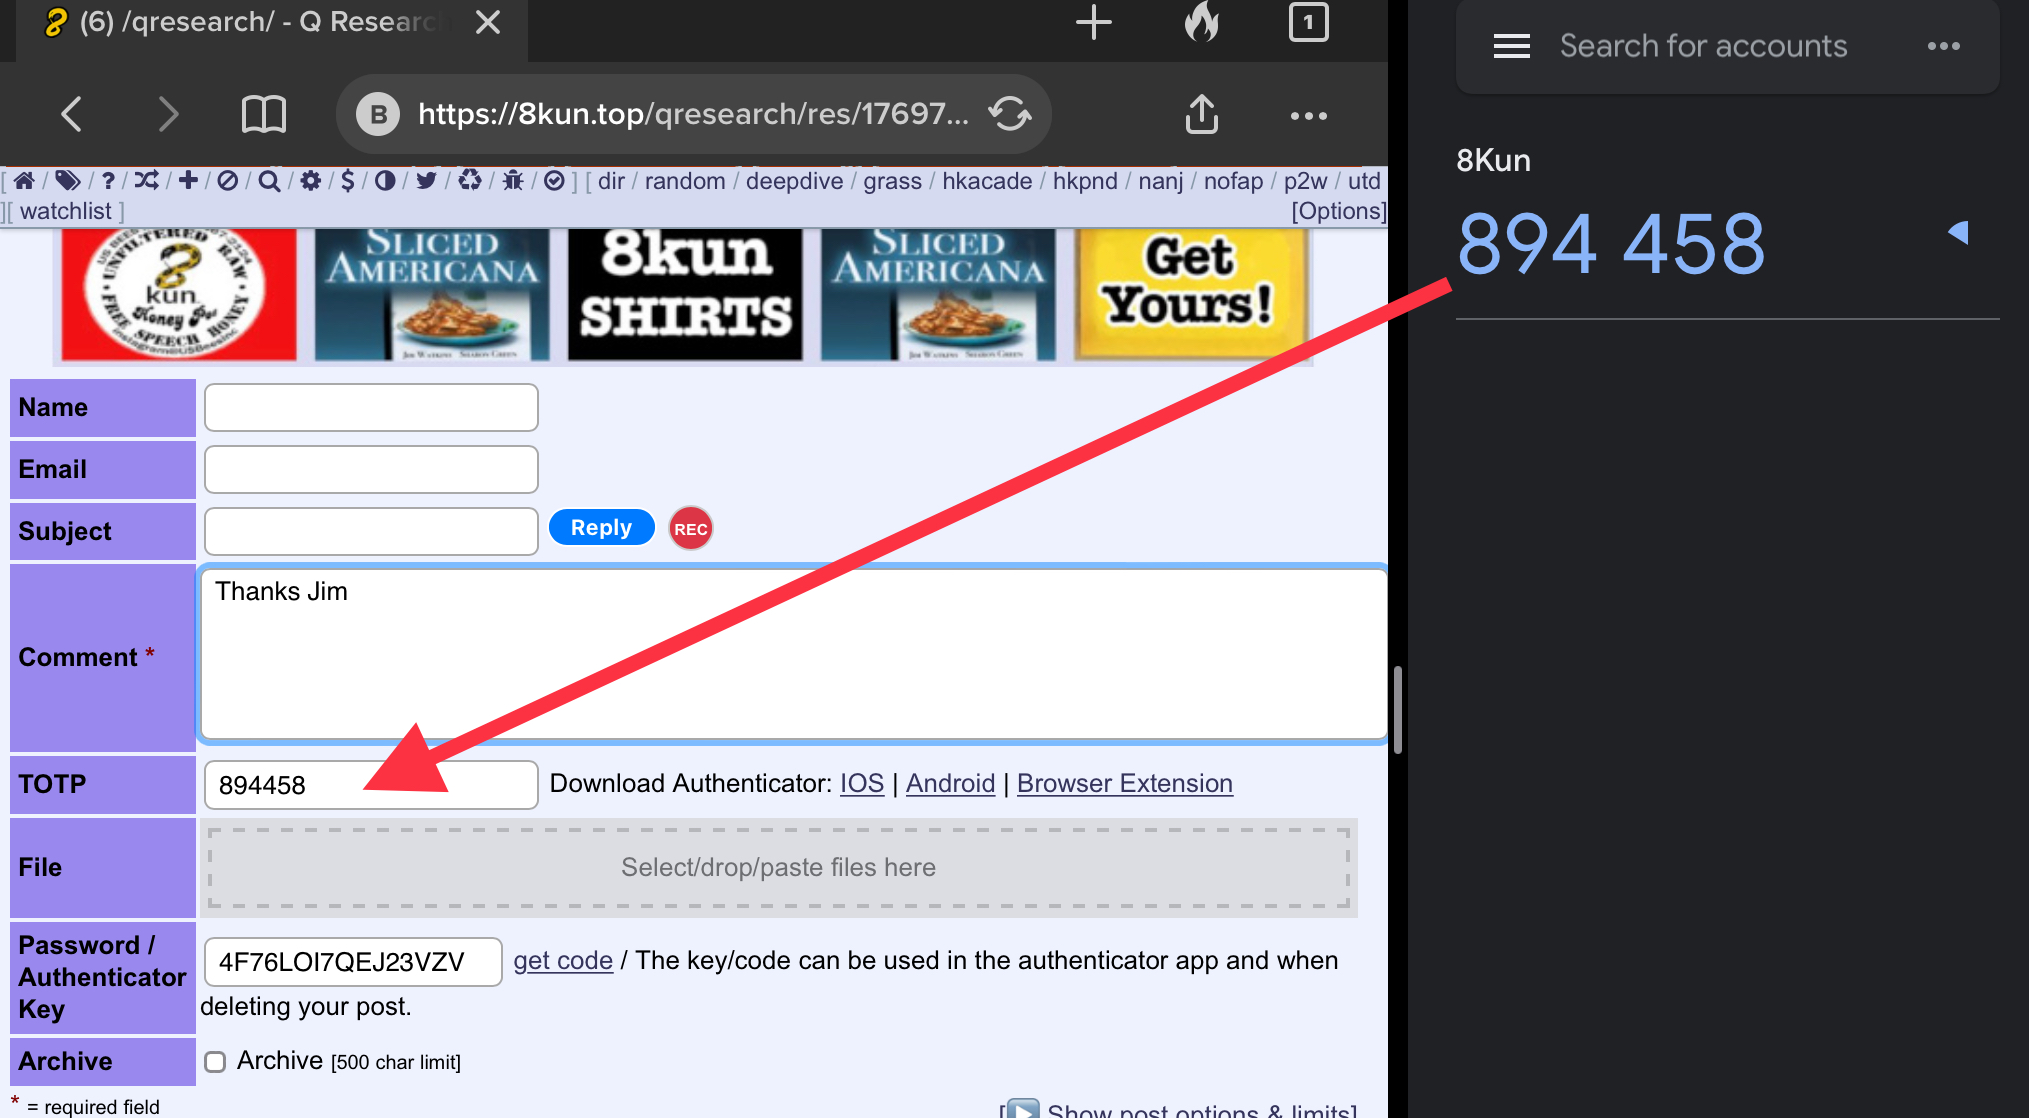Open the tab count switcher icon
The width and height of the screenshot is (2029, 1118).
(1309, 22)
